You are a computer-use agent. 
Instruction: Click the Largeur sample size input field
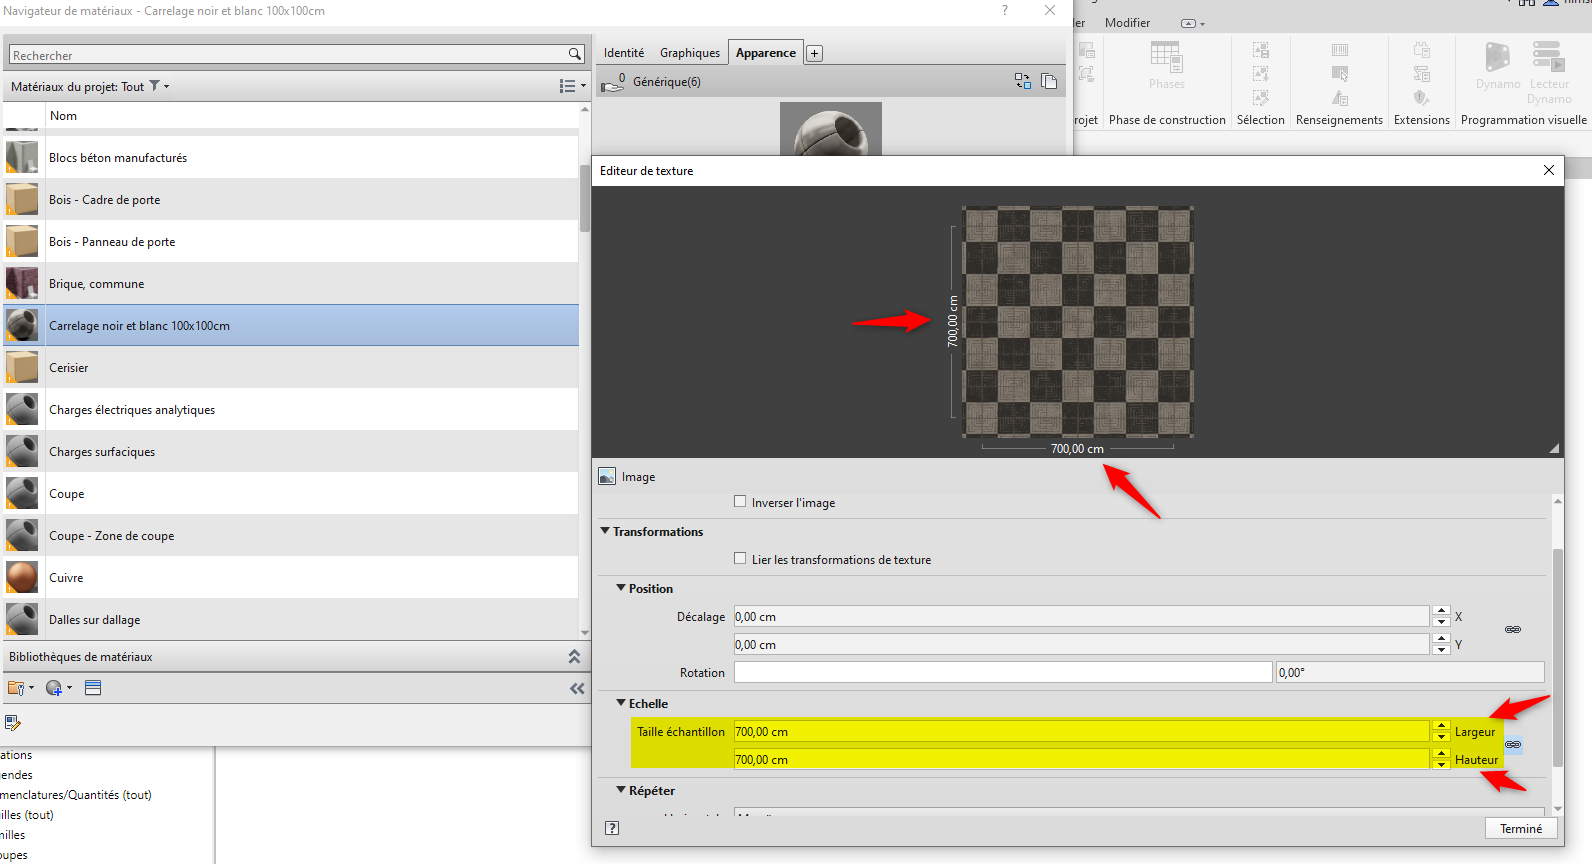(x=1080, y=732)
